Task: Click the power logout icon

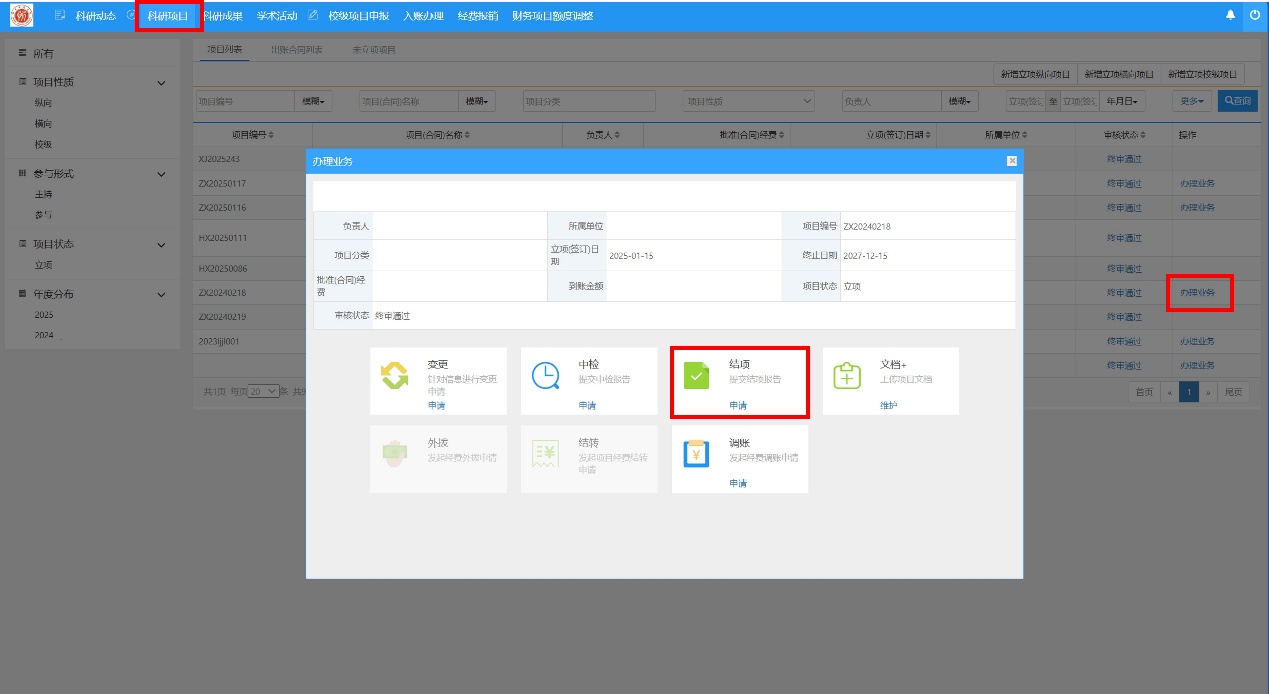Action: (1255, 15)
